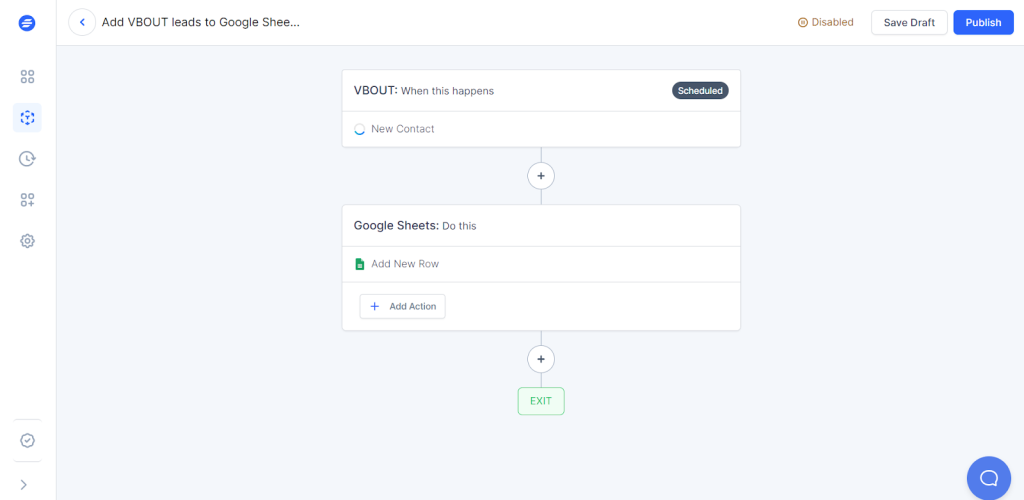Toggle the Disabled workflow status
The height and width of the screenshot is (500, 1024).
click(x=825, y=22)
